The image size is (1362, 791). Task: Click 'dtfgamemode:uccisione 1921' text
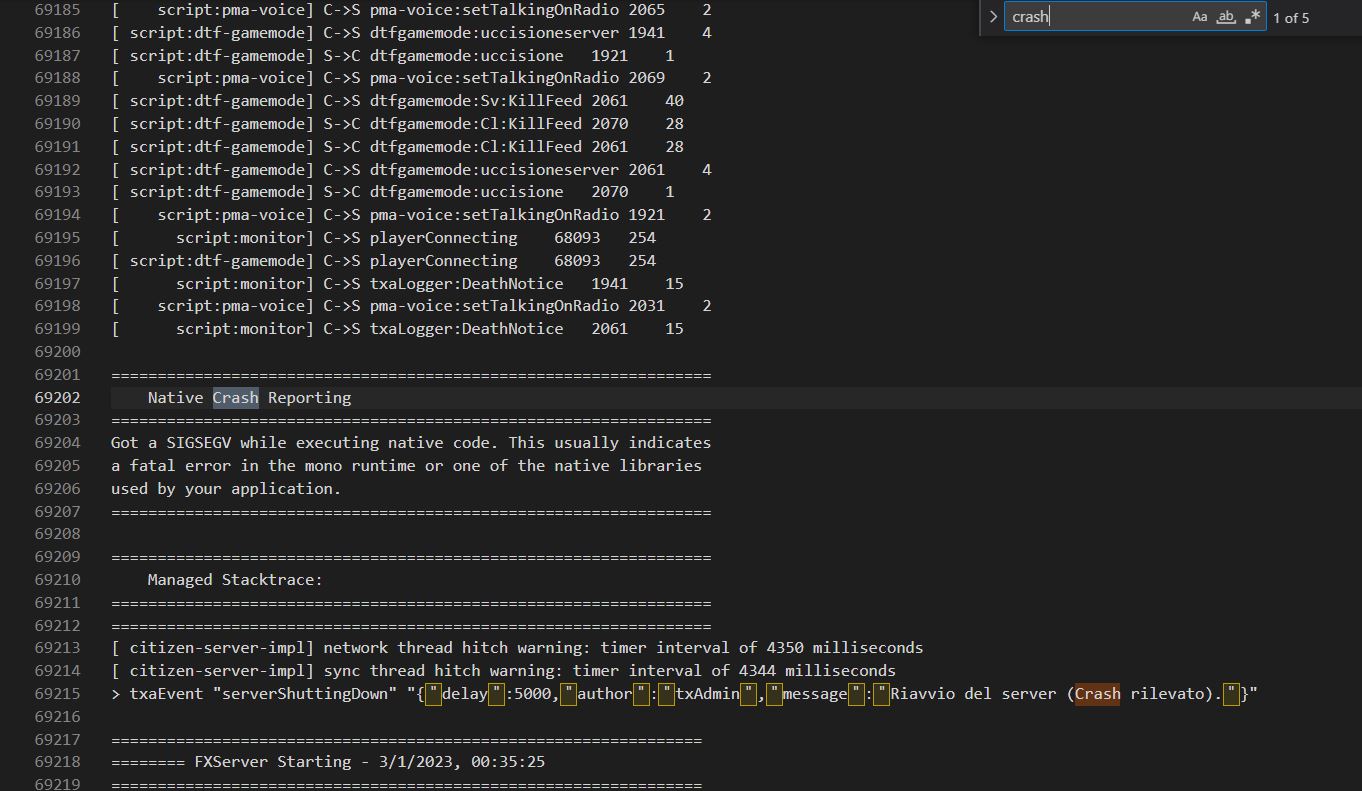click(x=499, y=55)
